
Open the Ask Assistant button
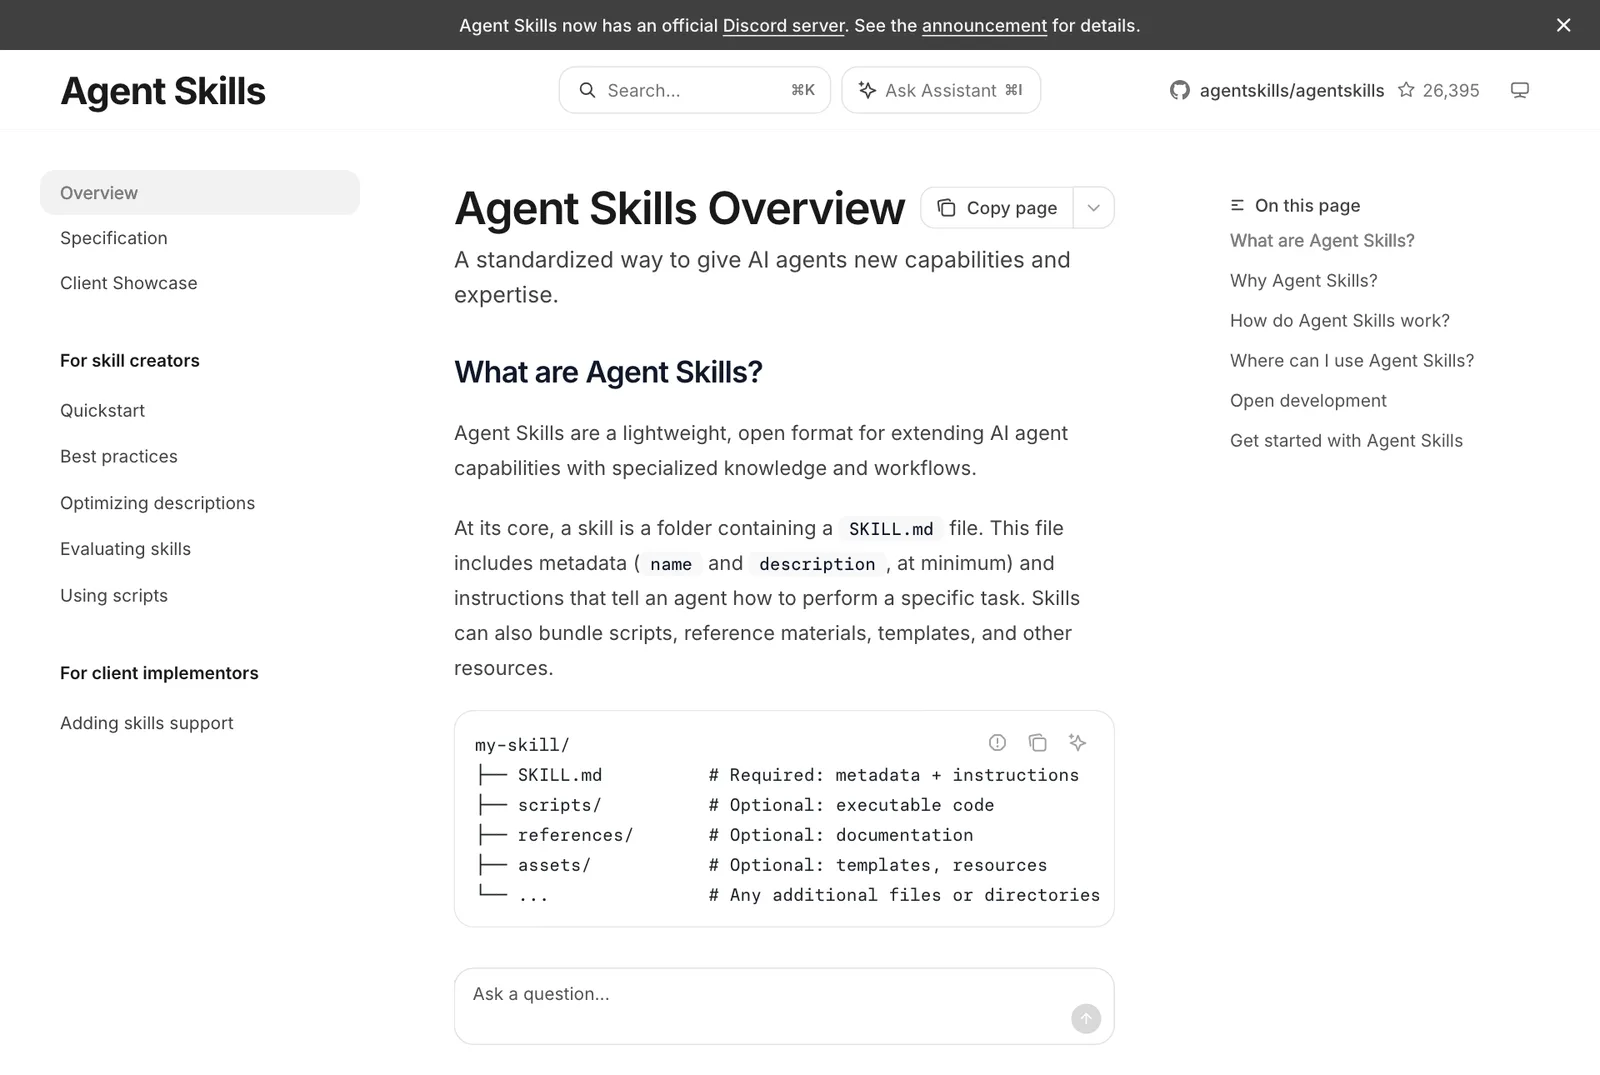[941, 90]
